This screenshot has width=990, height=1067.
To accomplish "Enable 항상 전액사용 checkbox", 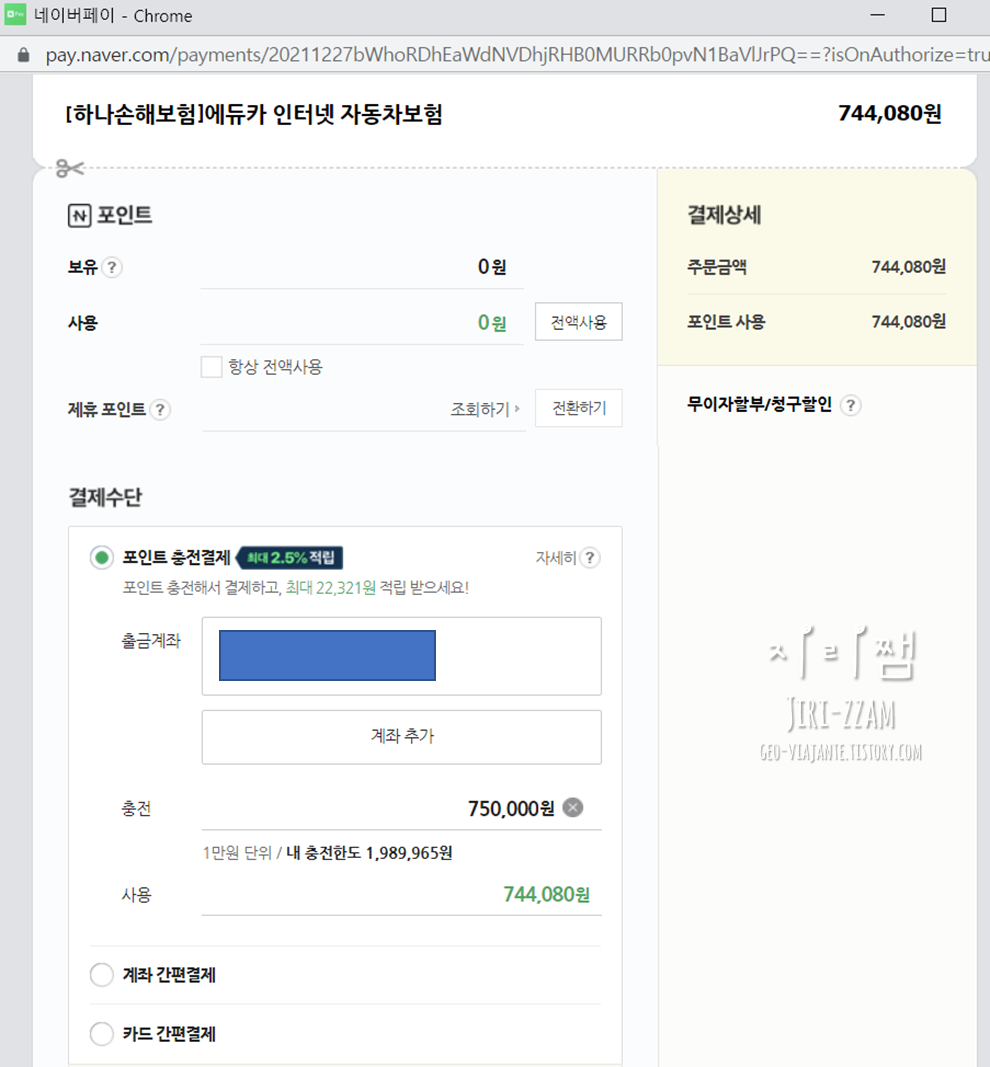I will (x=212, y=367).
